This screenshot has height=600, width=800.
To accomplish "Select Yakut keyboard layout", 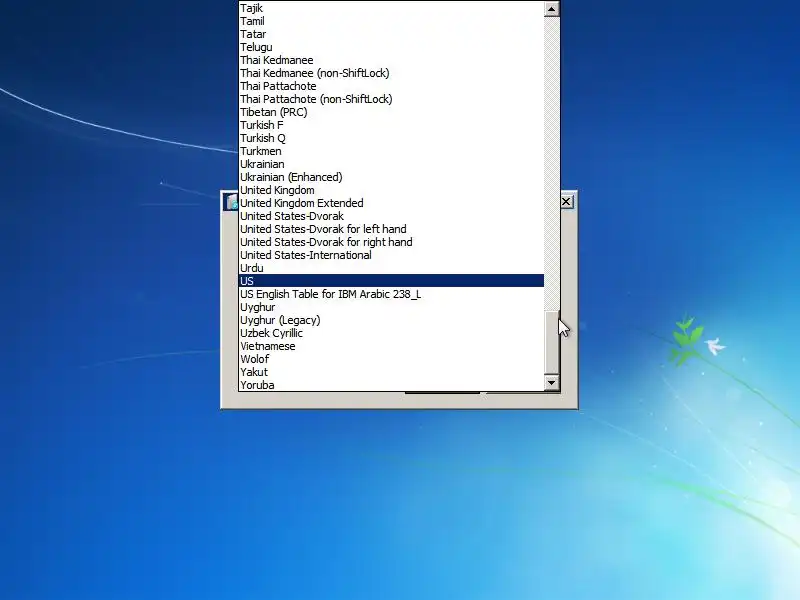I will coord(391,372).
